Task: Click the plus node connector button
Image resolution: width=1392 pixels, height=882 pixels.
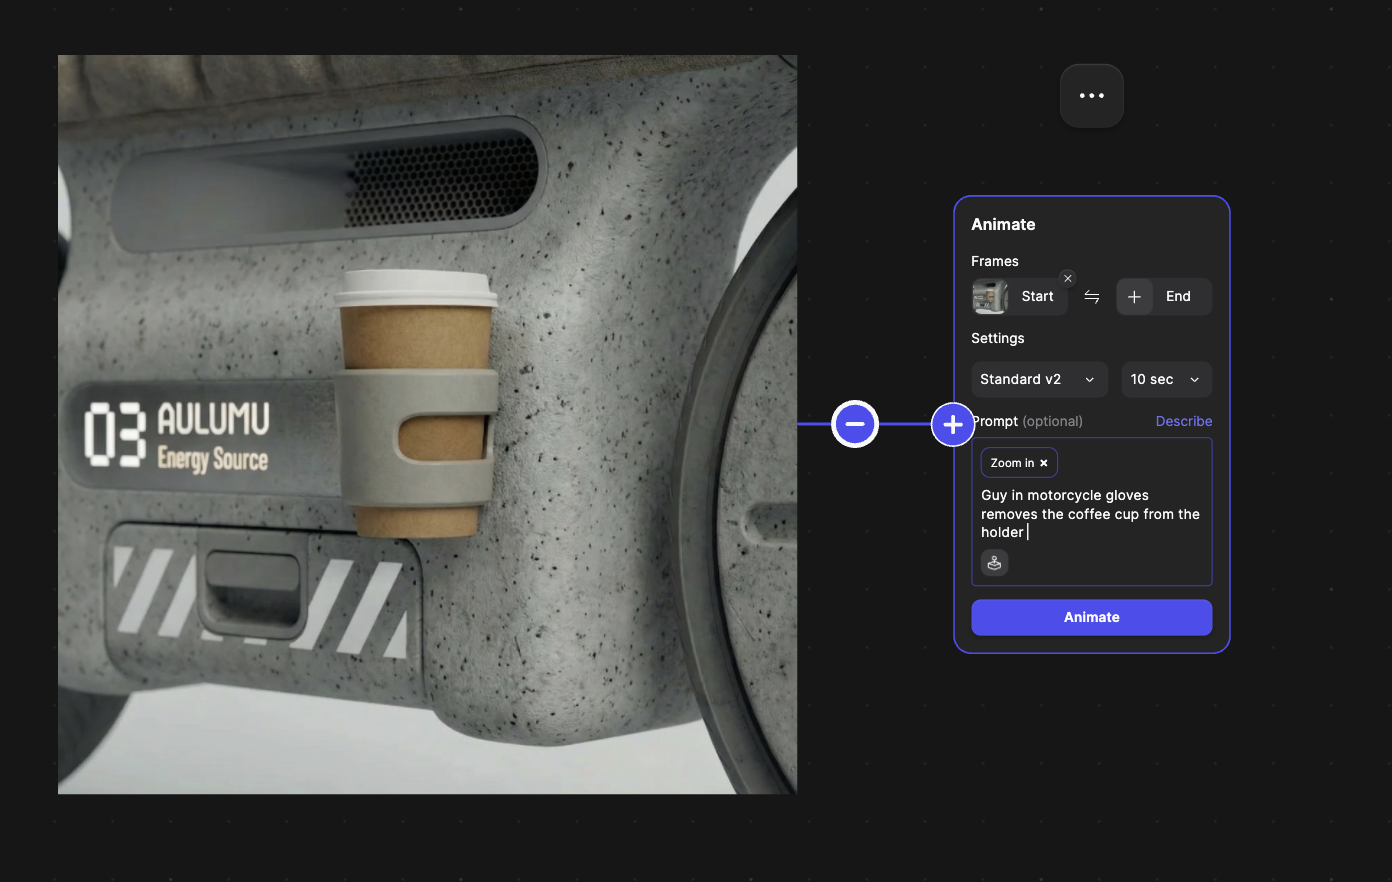Action: click(953, 424)
